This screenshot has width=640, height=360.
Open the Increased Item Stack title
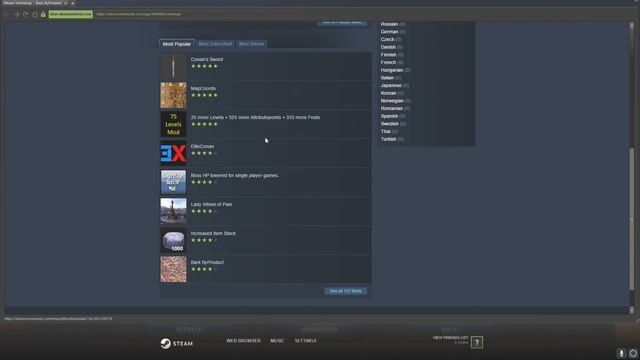click(213, 233)
